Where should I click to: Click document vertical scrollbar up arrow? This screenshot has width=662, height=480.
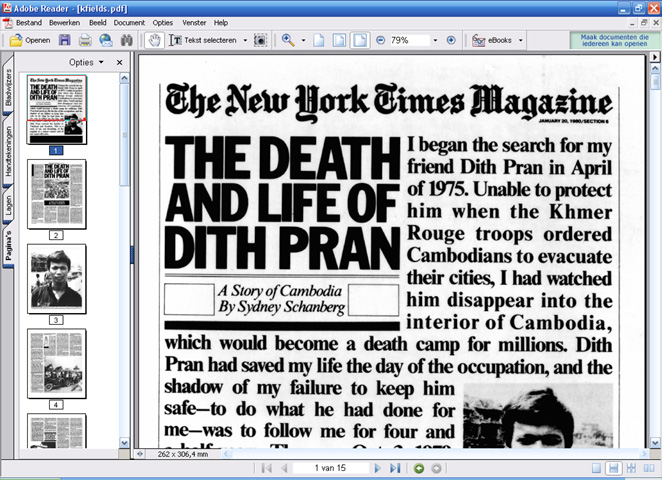(655, 68)
